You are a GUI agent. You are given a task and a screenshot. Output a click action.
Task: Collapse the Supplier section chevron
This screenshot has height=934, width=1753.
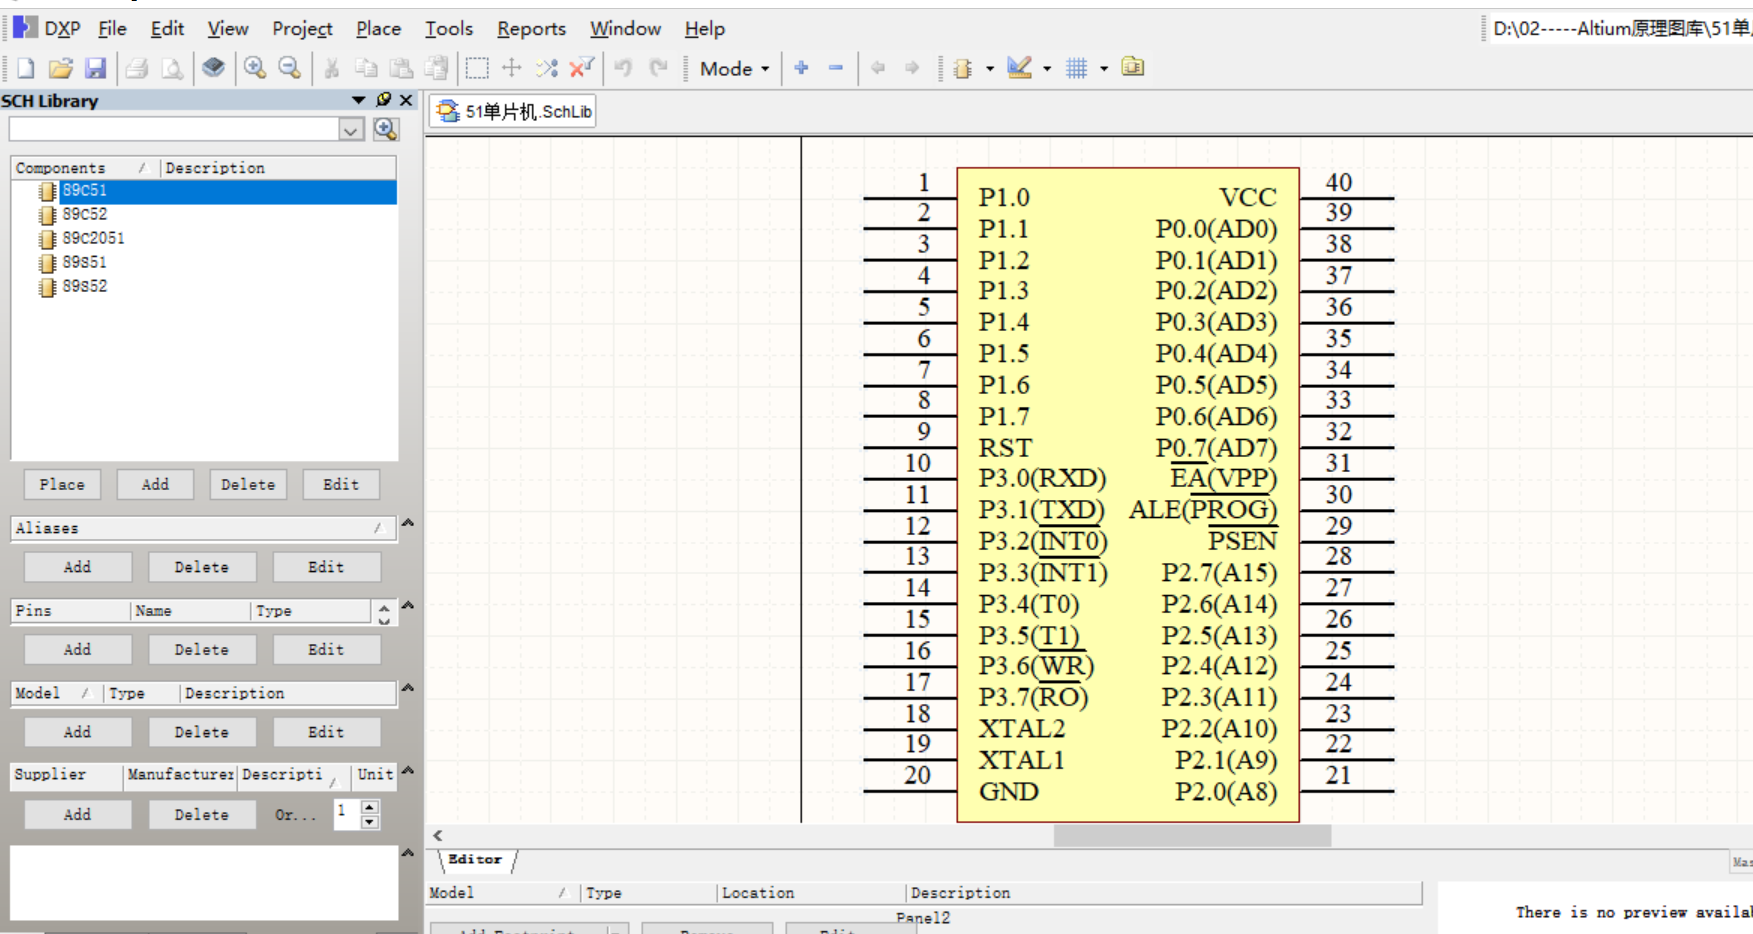408,771
